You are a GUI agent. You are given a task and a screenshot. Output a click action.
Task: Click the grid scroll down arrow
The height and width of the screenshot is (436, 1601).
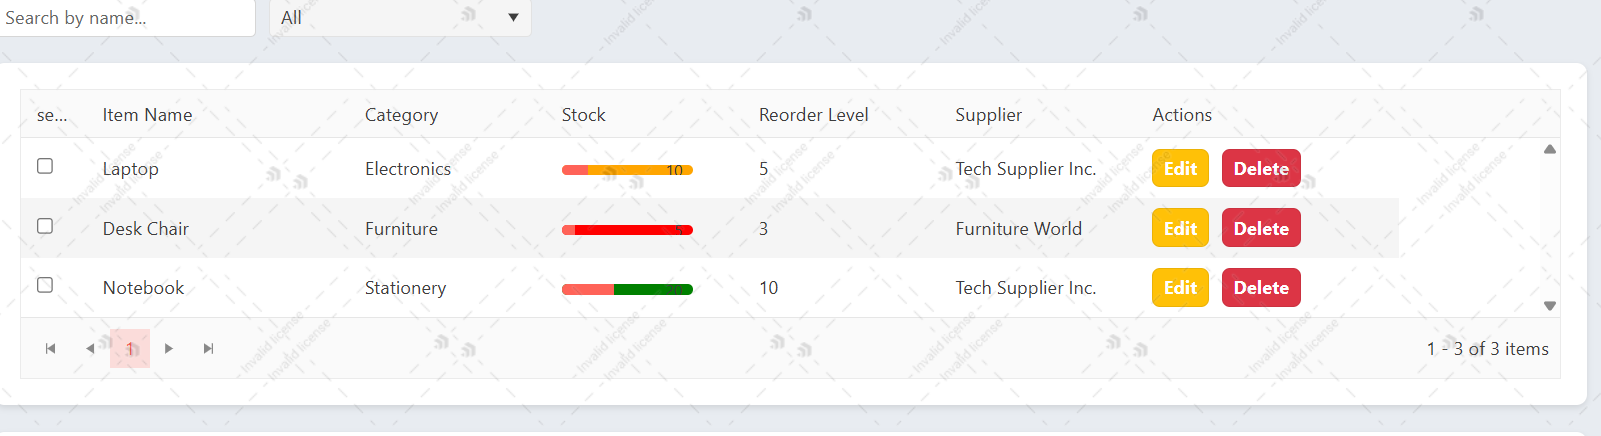click(1550, 306)
